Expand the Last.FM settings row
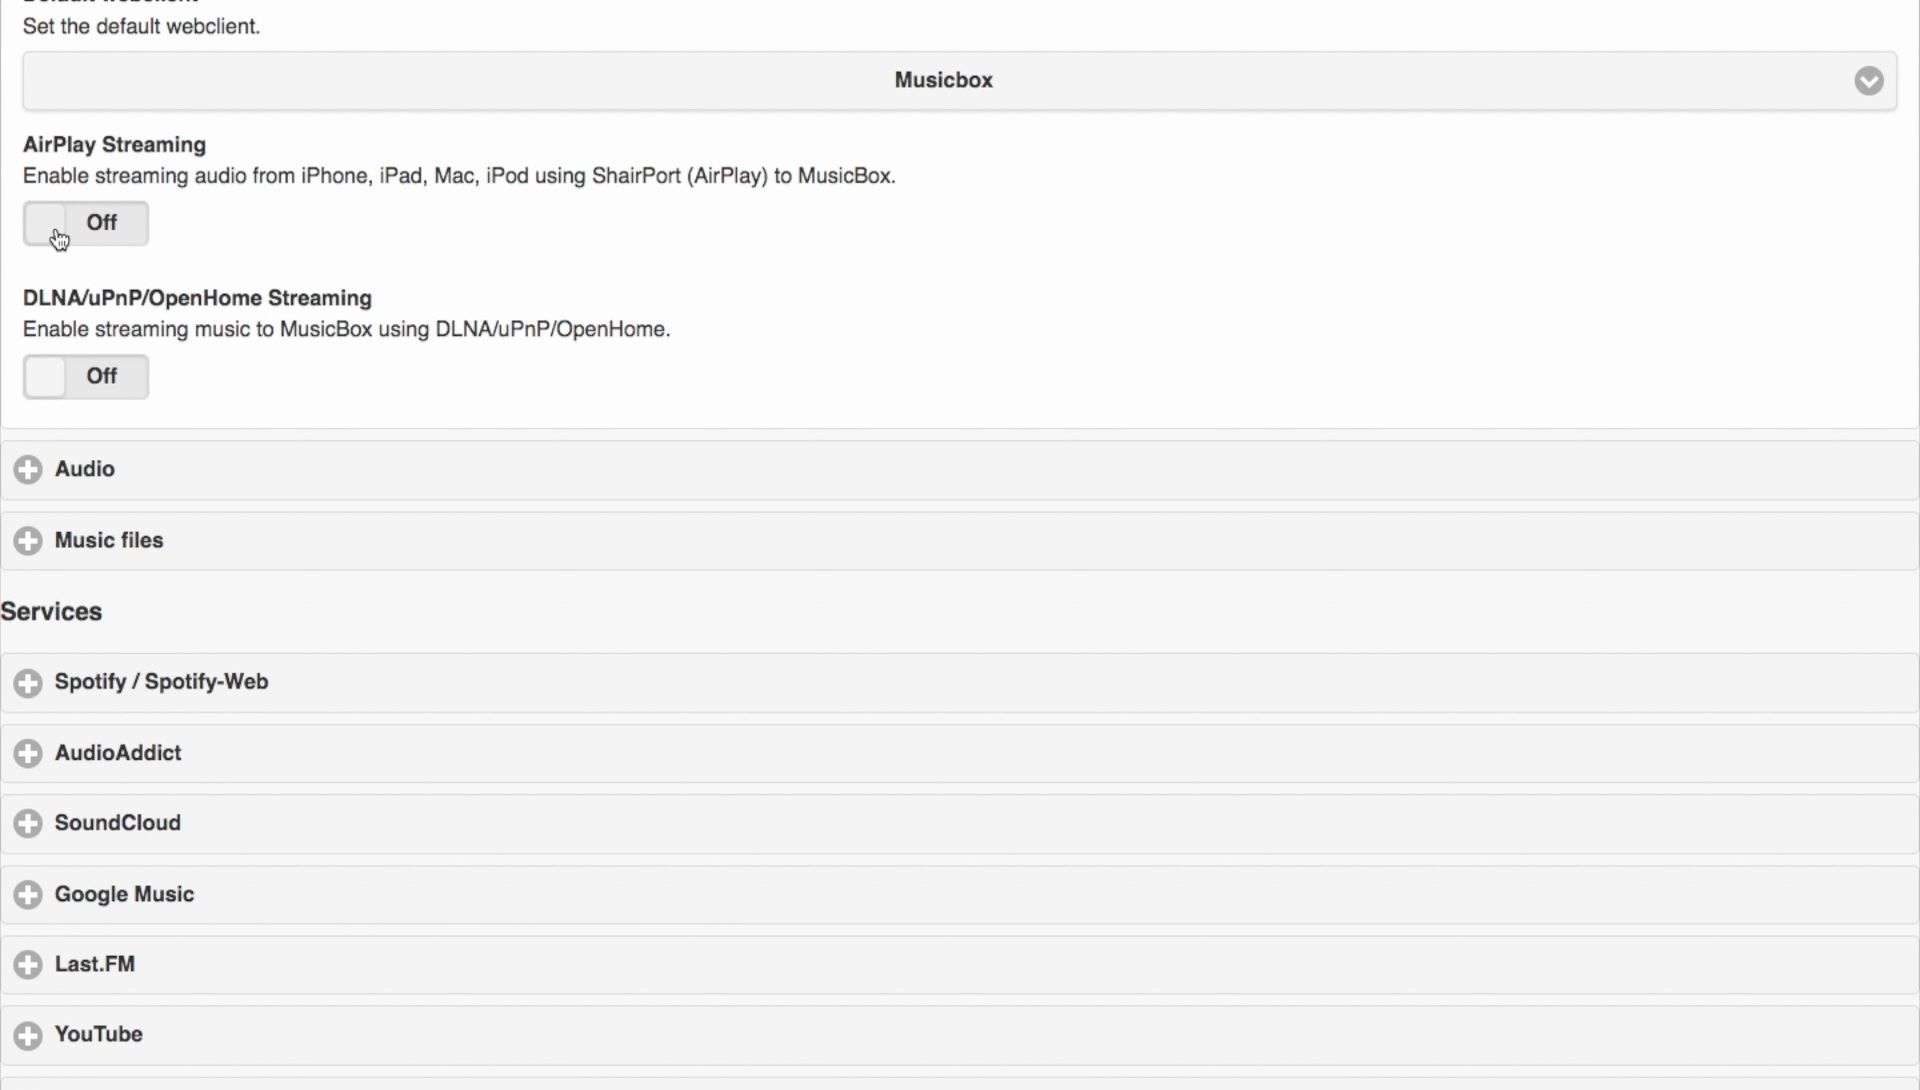 pyautogui.click(x=95, y=965)
